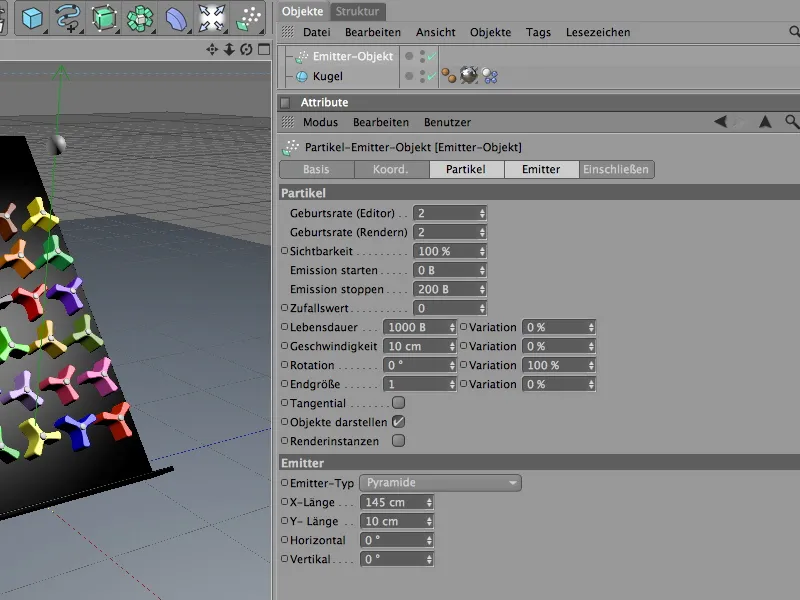The width and height of the screenshot is (800, 600).
Task: Click the green flower-shaped array icon
Action: tap(139, 18)
